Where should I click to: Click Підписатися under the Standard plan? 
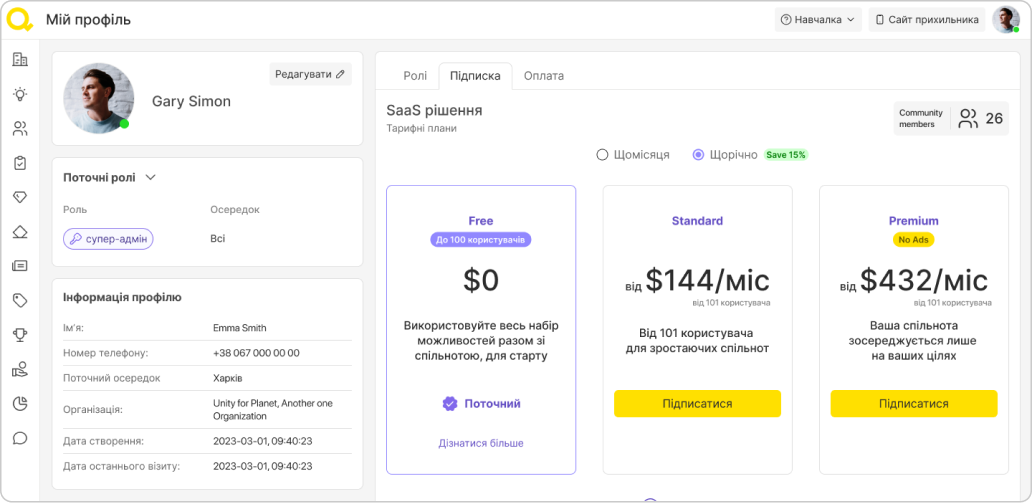(697, 403)
